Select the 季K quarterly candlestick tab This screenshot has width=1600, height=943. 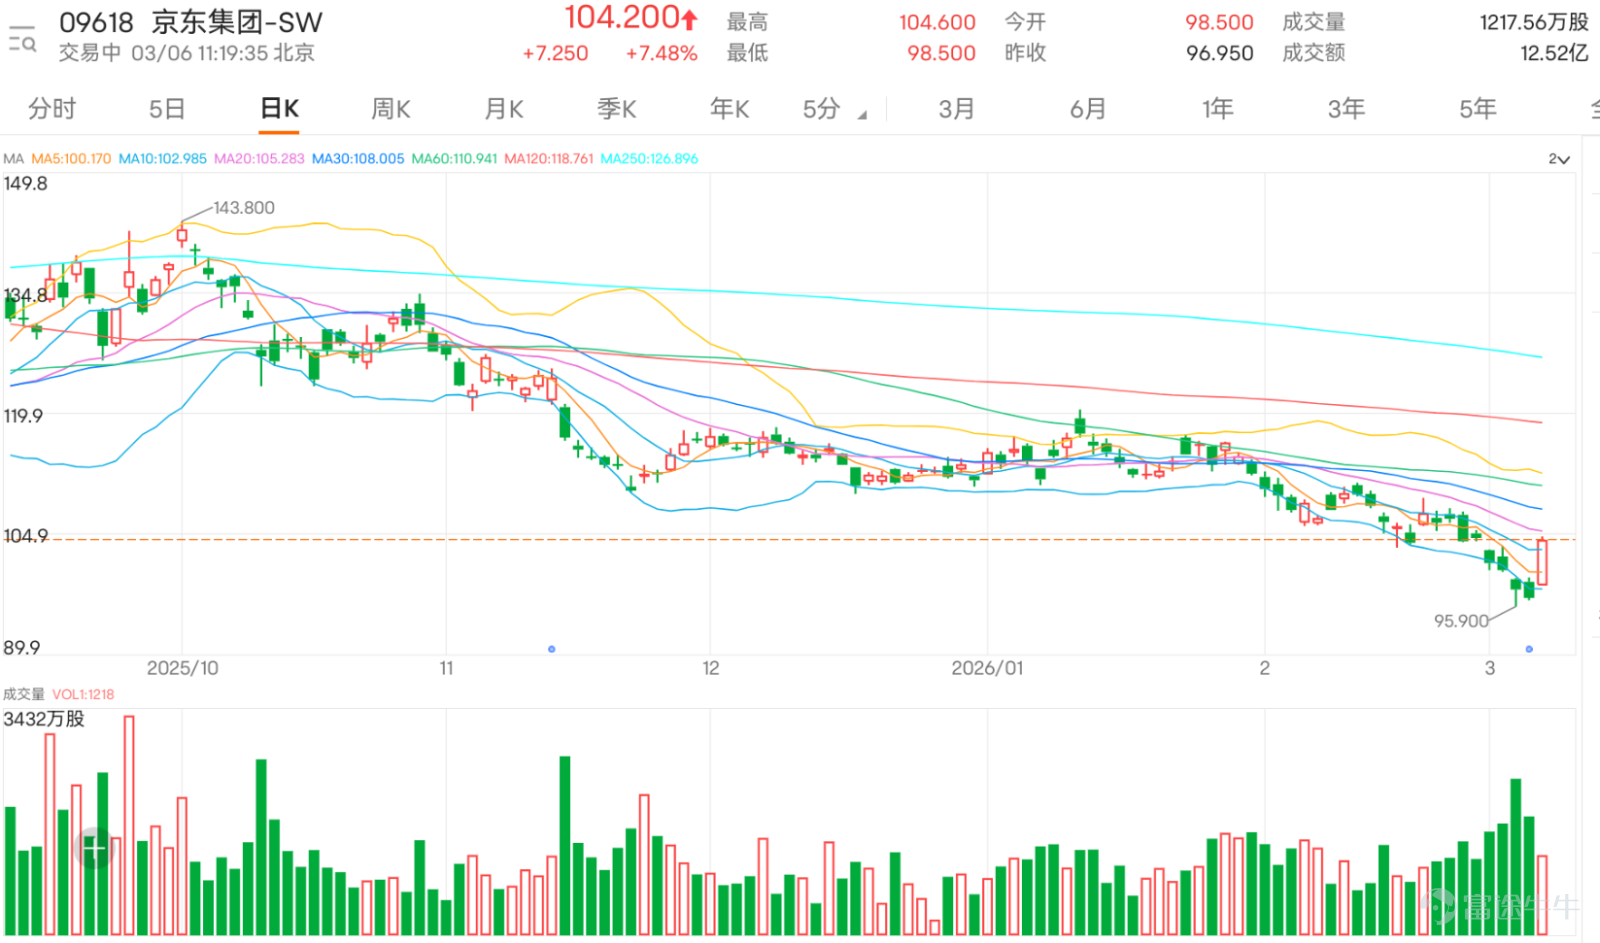(617, 109)
